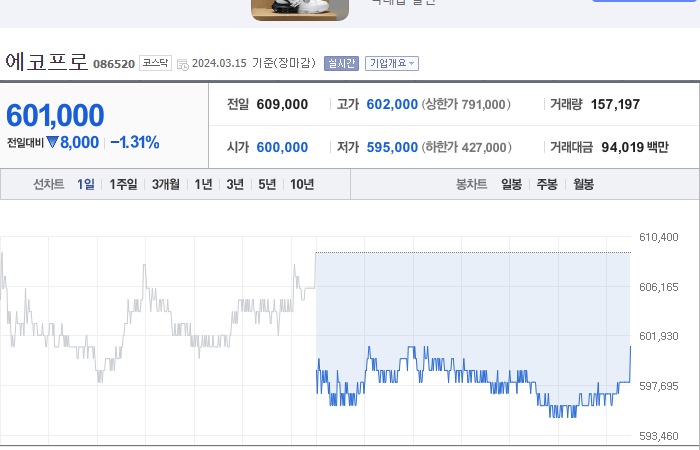Click the 610,400 axis label
Screen dimensions: 700x450
[x=658, y=237]
